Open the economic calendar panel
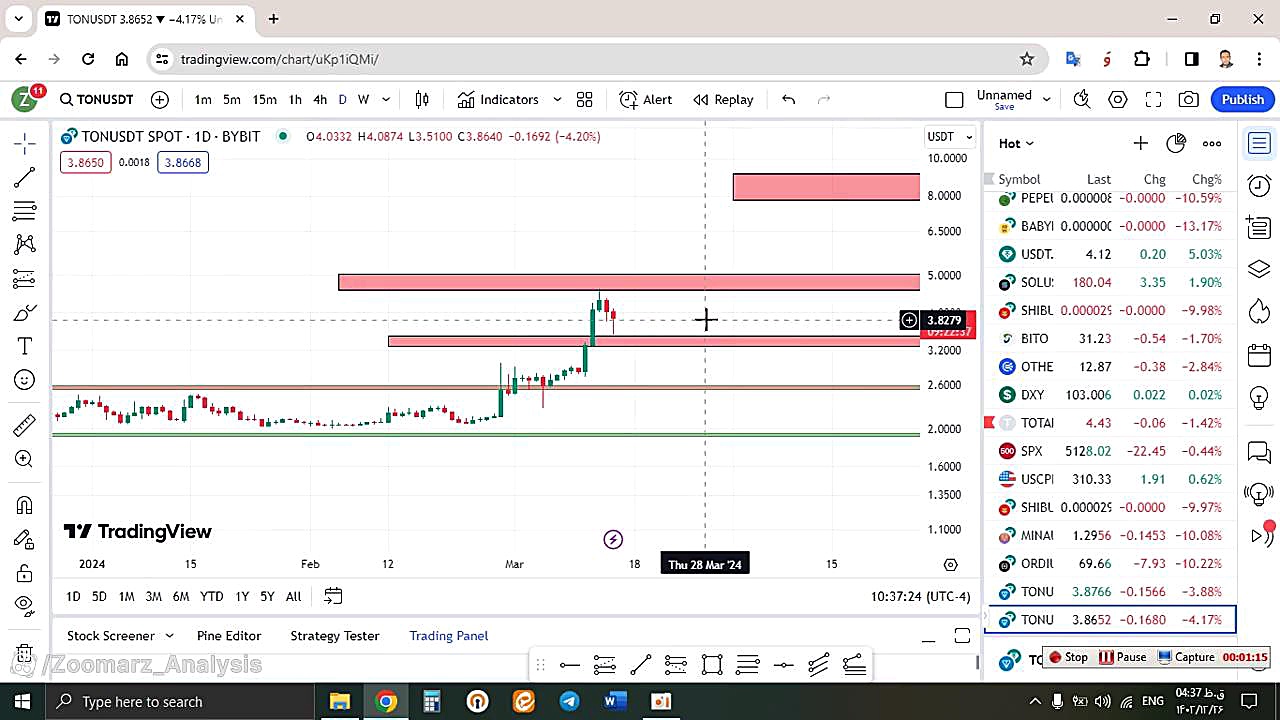 [x=1259, y=355]
